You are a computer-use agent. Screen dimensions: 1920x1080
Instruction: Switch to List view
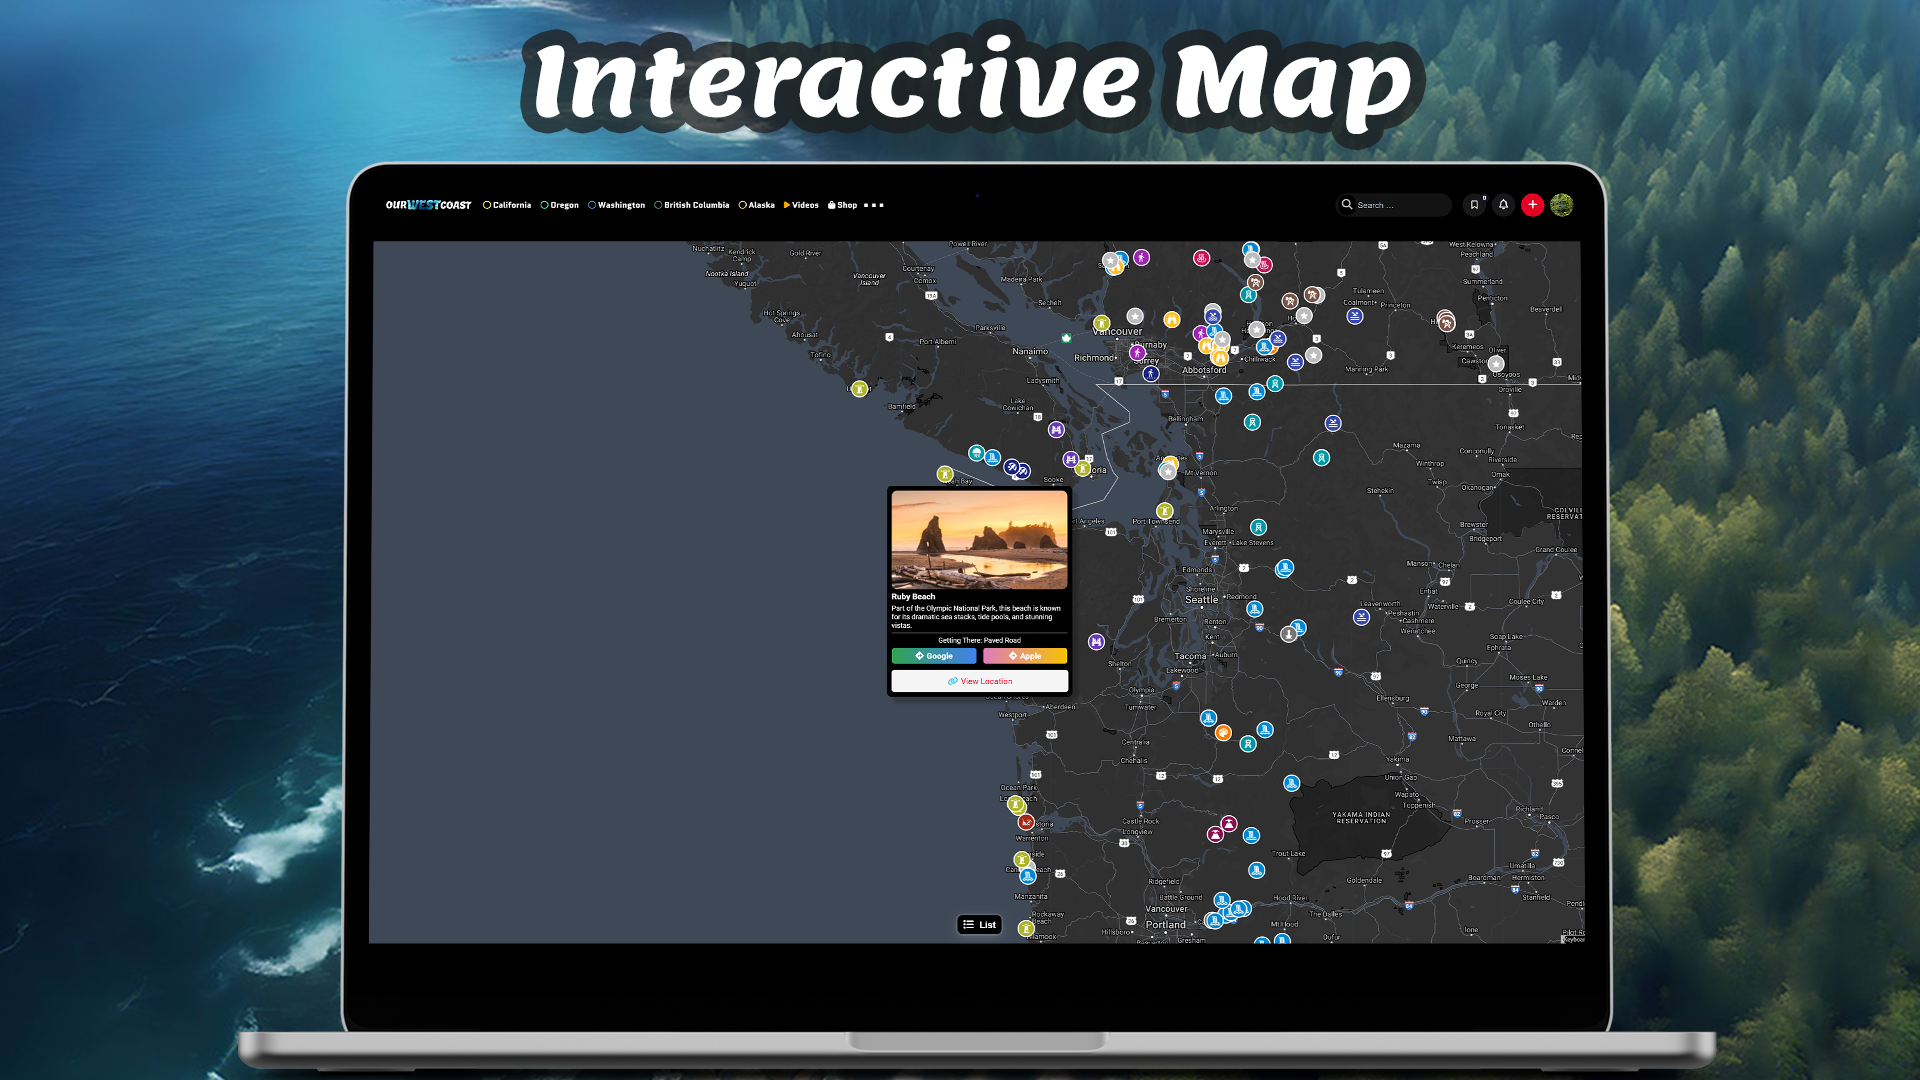point(980,925)
